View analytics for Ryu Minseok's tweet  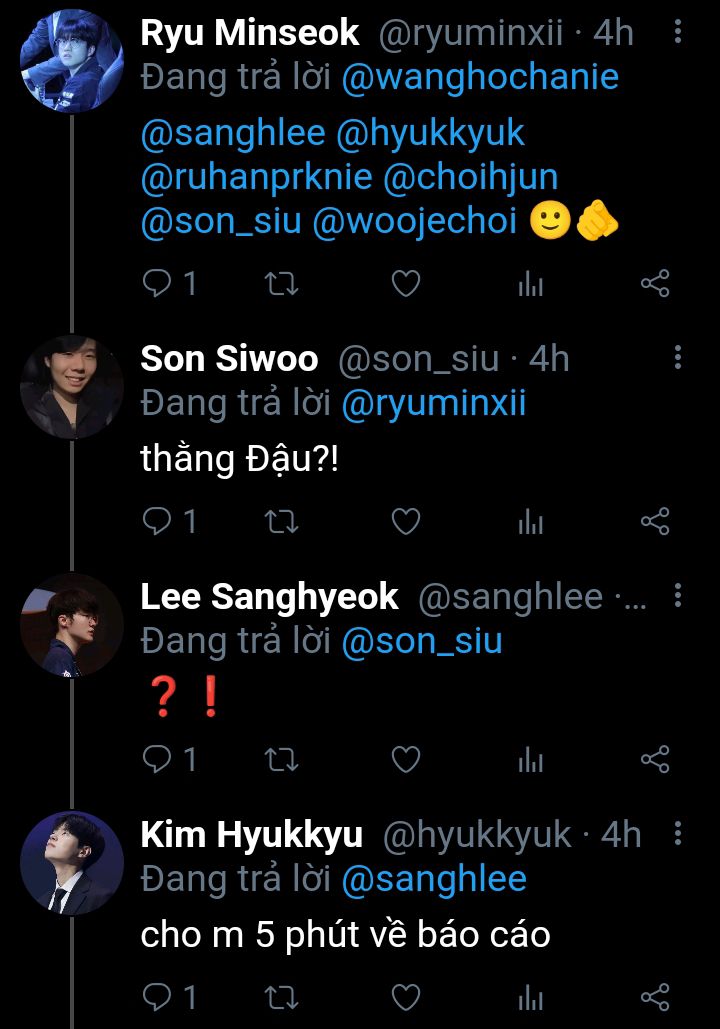pos(530,285)
